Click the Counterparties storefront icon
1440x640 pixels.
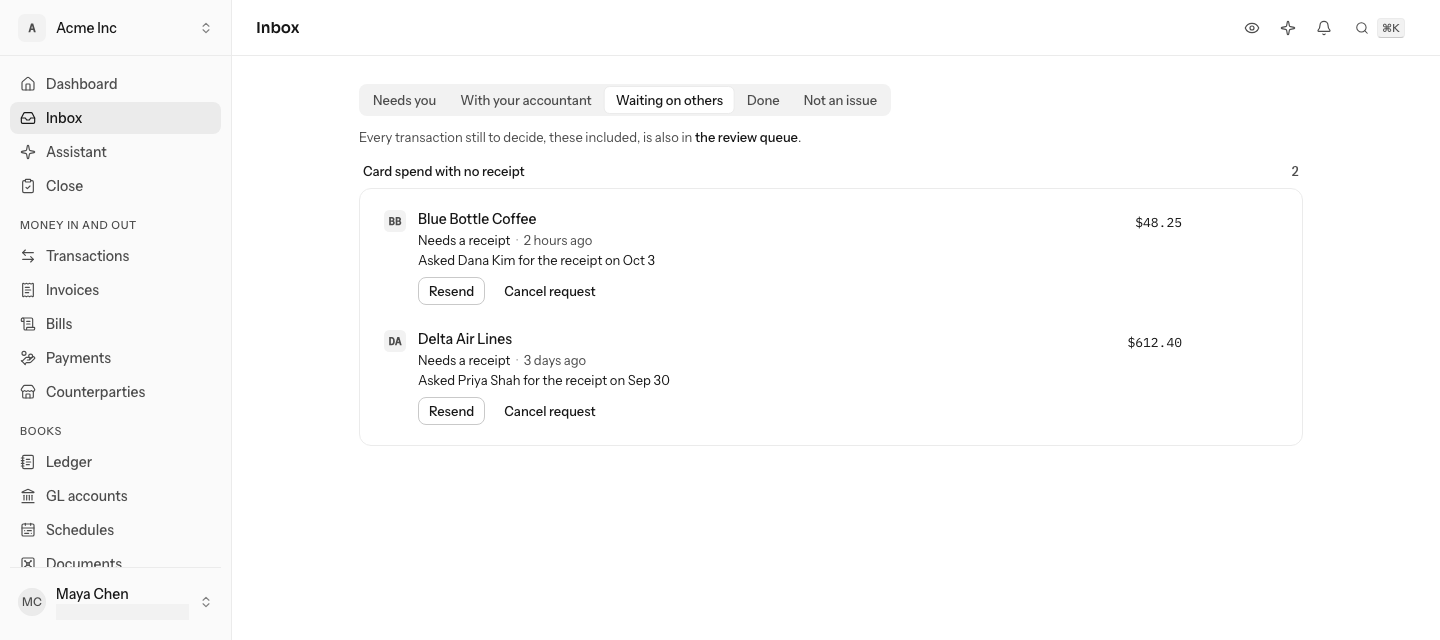28,392
